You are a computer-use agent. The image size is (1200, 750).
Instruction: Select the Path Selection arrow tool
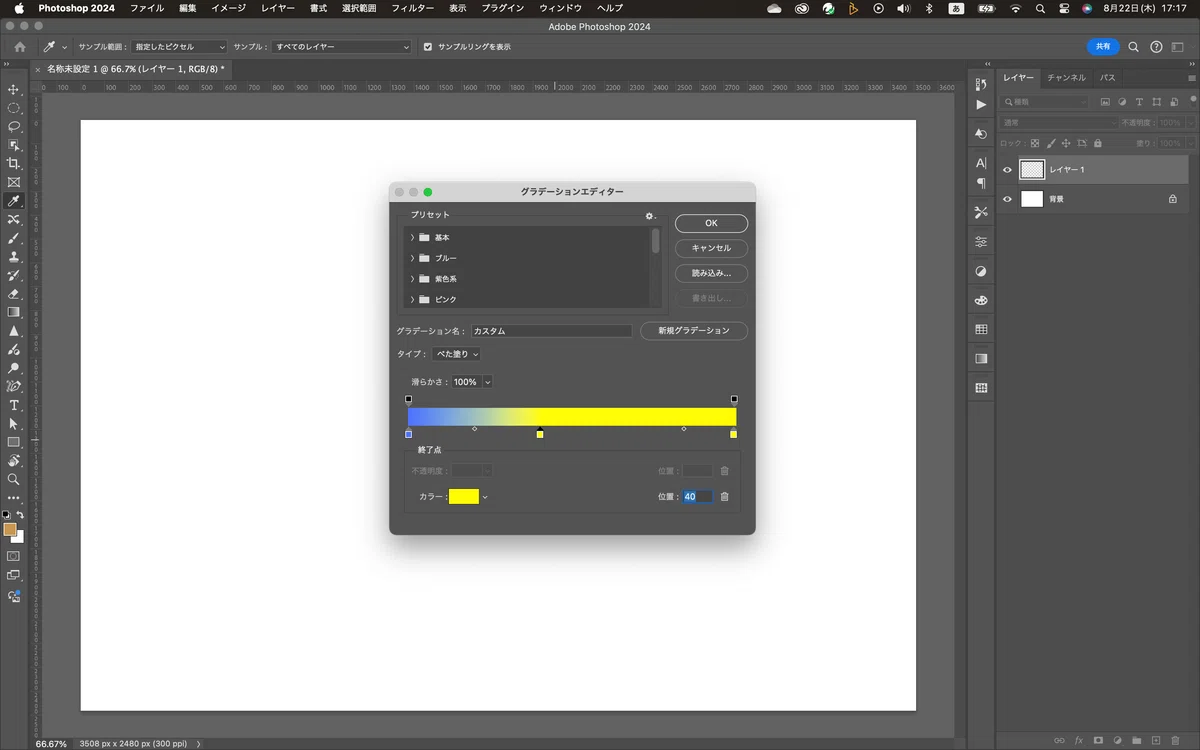(x=14, y=424)
